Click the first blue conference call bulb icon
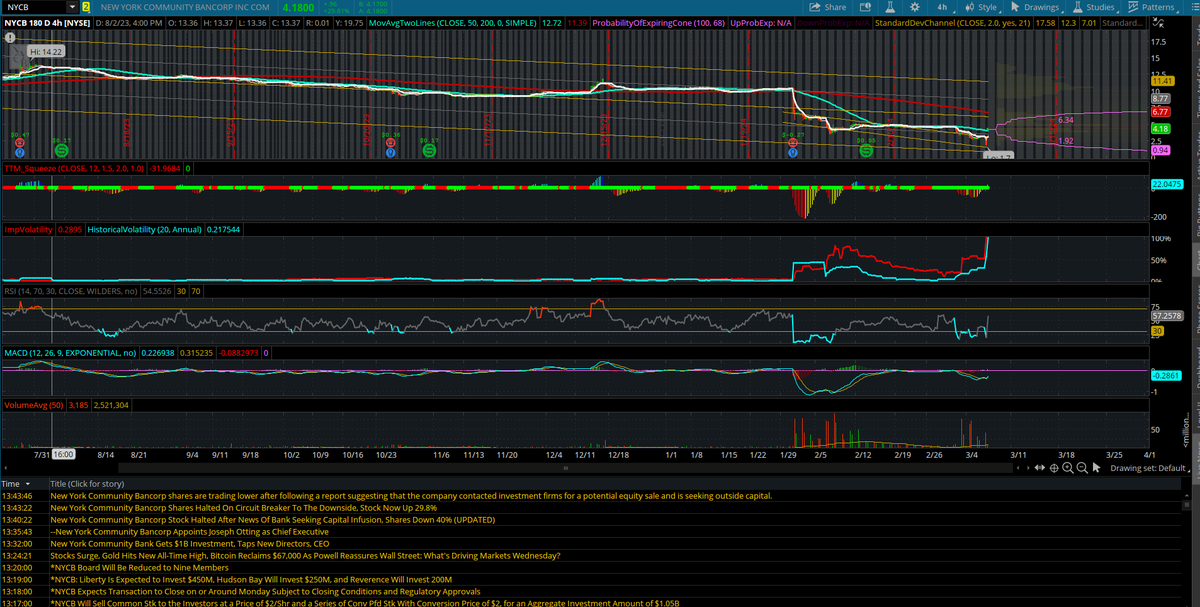This screenshot has height=607, width=1200. pyautogui.click(x=20, y=153)
